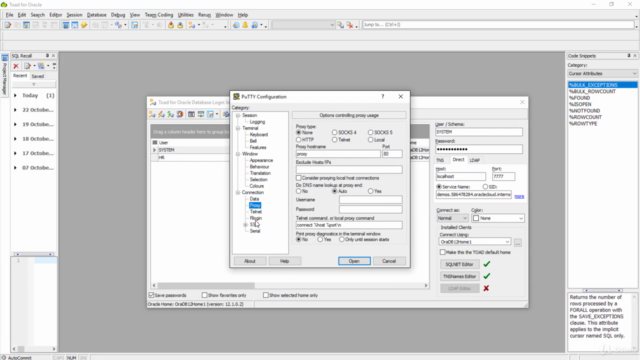Screen dimensions: 640x360
Task: Open the Cursor Attributes category dropdown
Action: 602,73
